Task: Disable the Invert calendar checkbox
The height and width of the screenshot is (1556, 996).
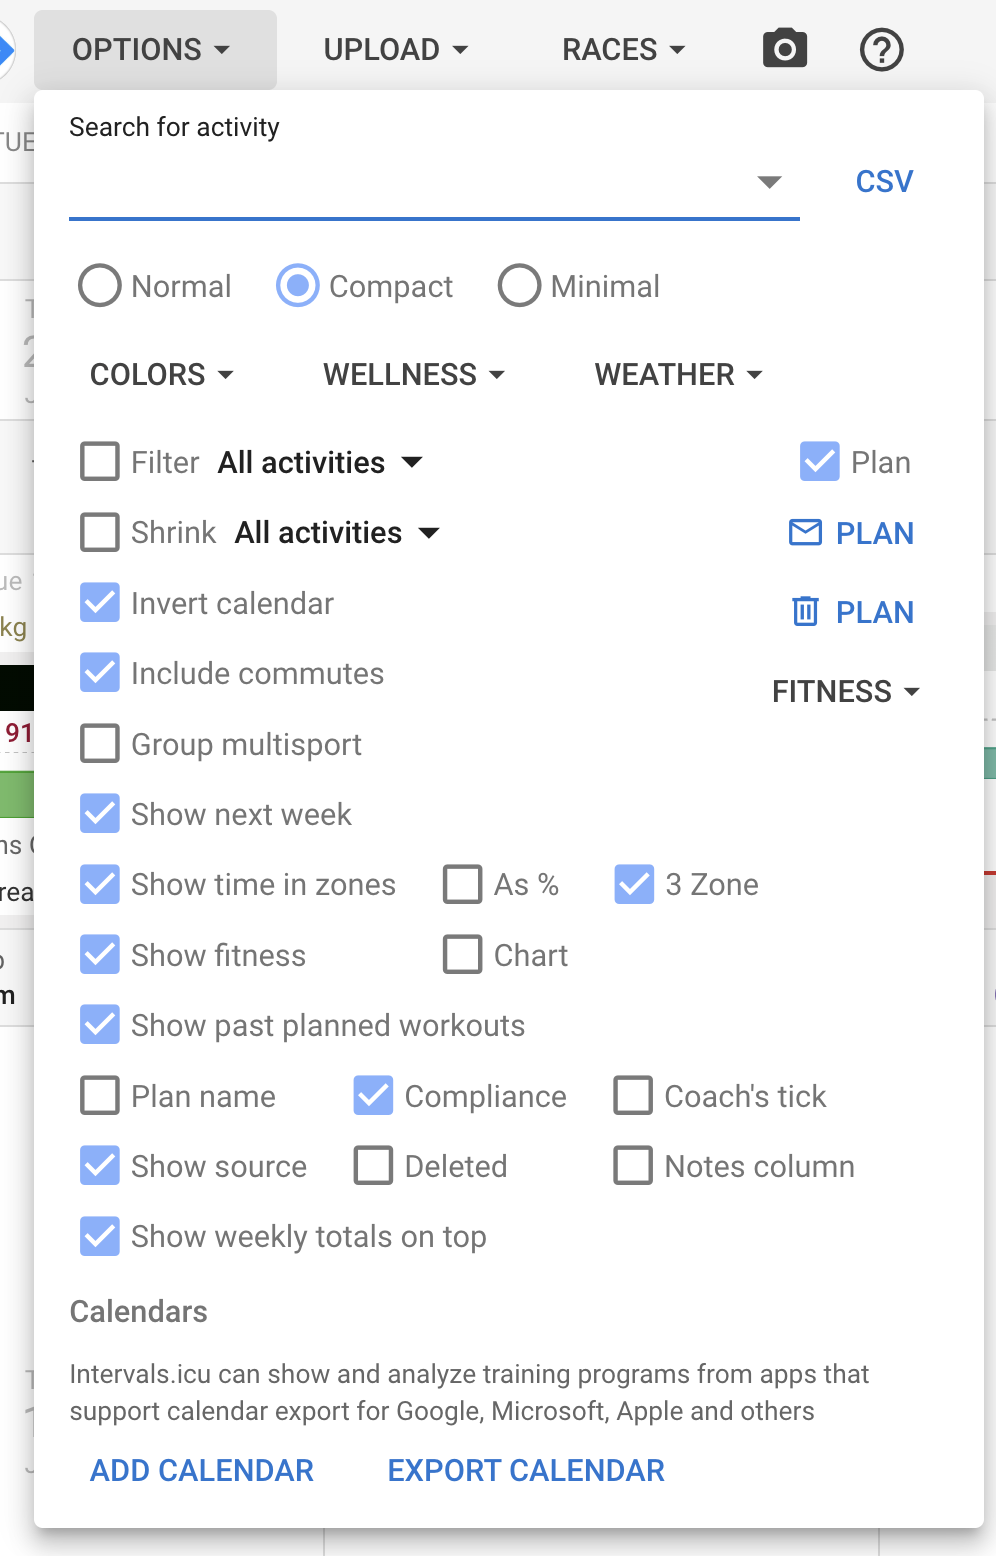Action: coord(100,603)
